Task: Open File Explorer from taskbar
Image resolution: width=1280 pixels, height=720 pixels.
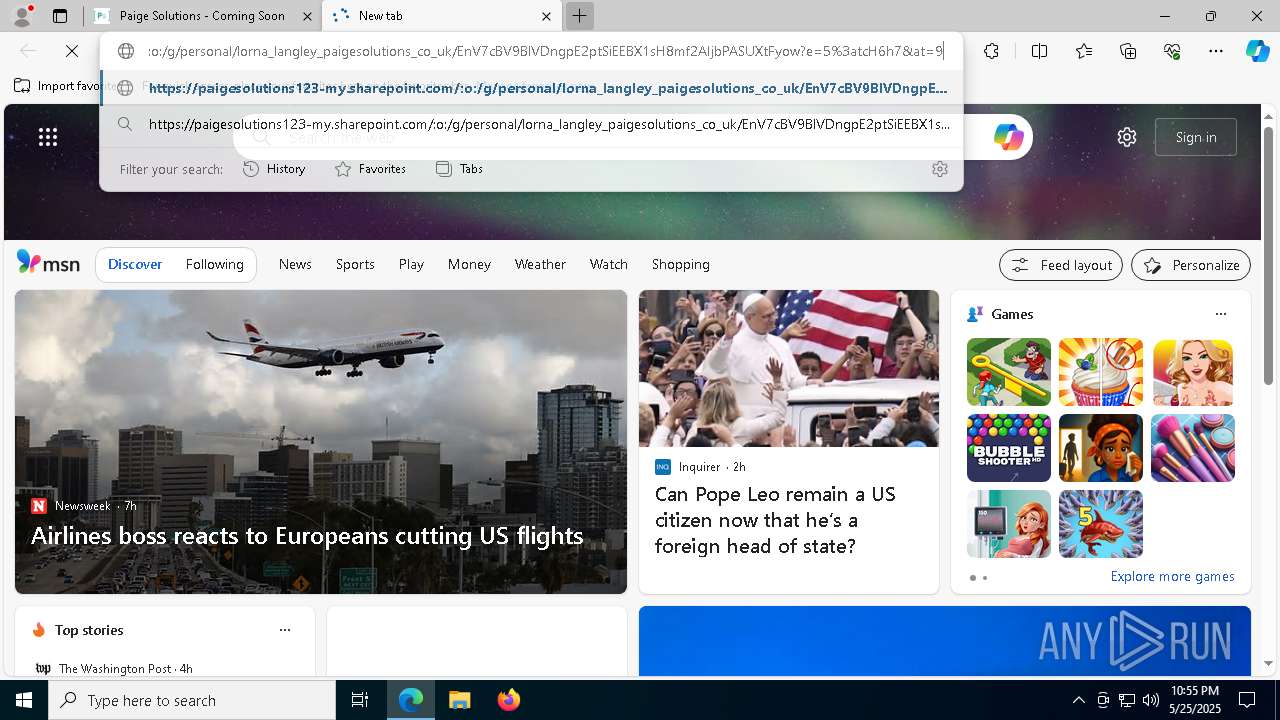Action: click(459, 700)
